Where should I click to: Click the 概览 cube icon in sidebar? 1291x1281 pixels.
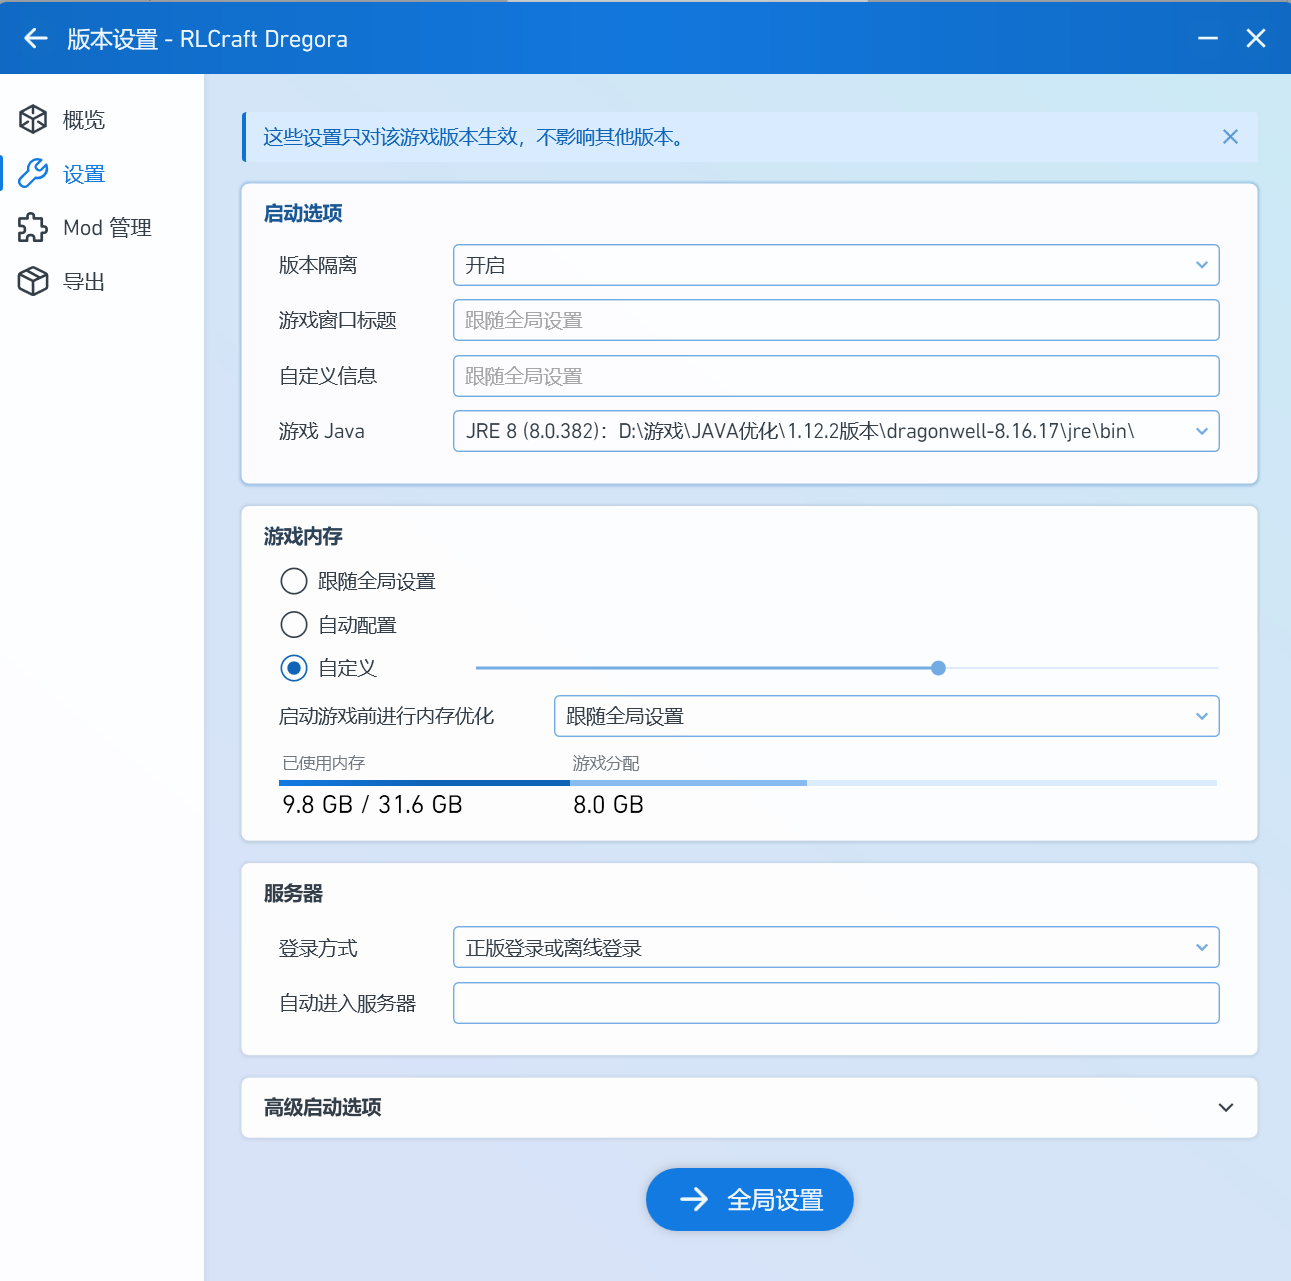point(33,119)
